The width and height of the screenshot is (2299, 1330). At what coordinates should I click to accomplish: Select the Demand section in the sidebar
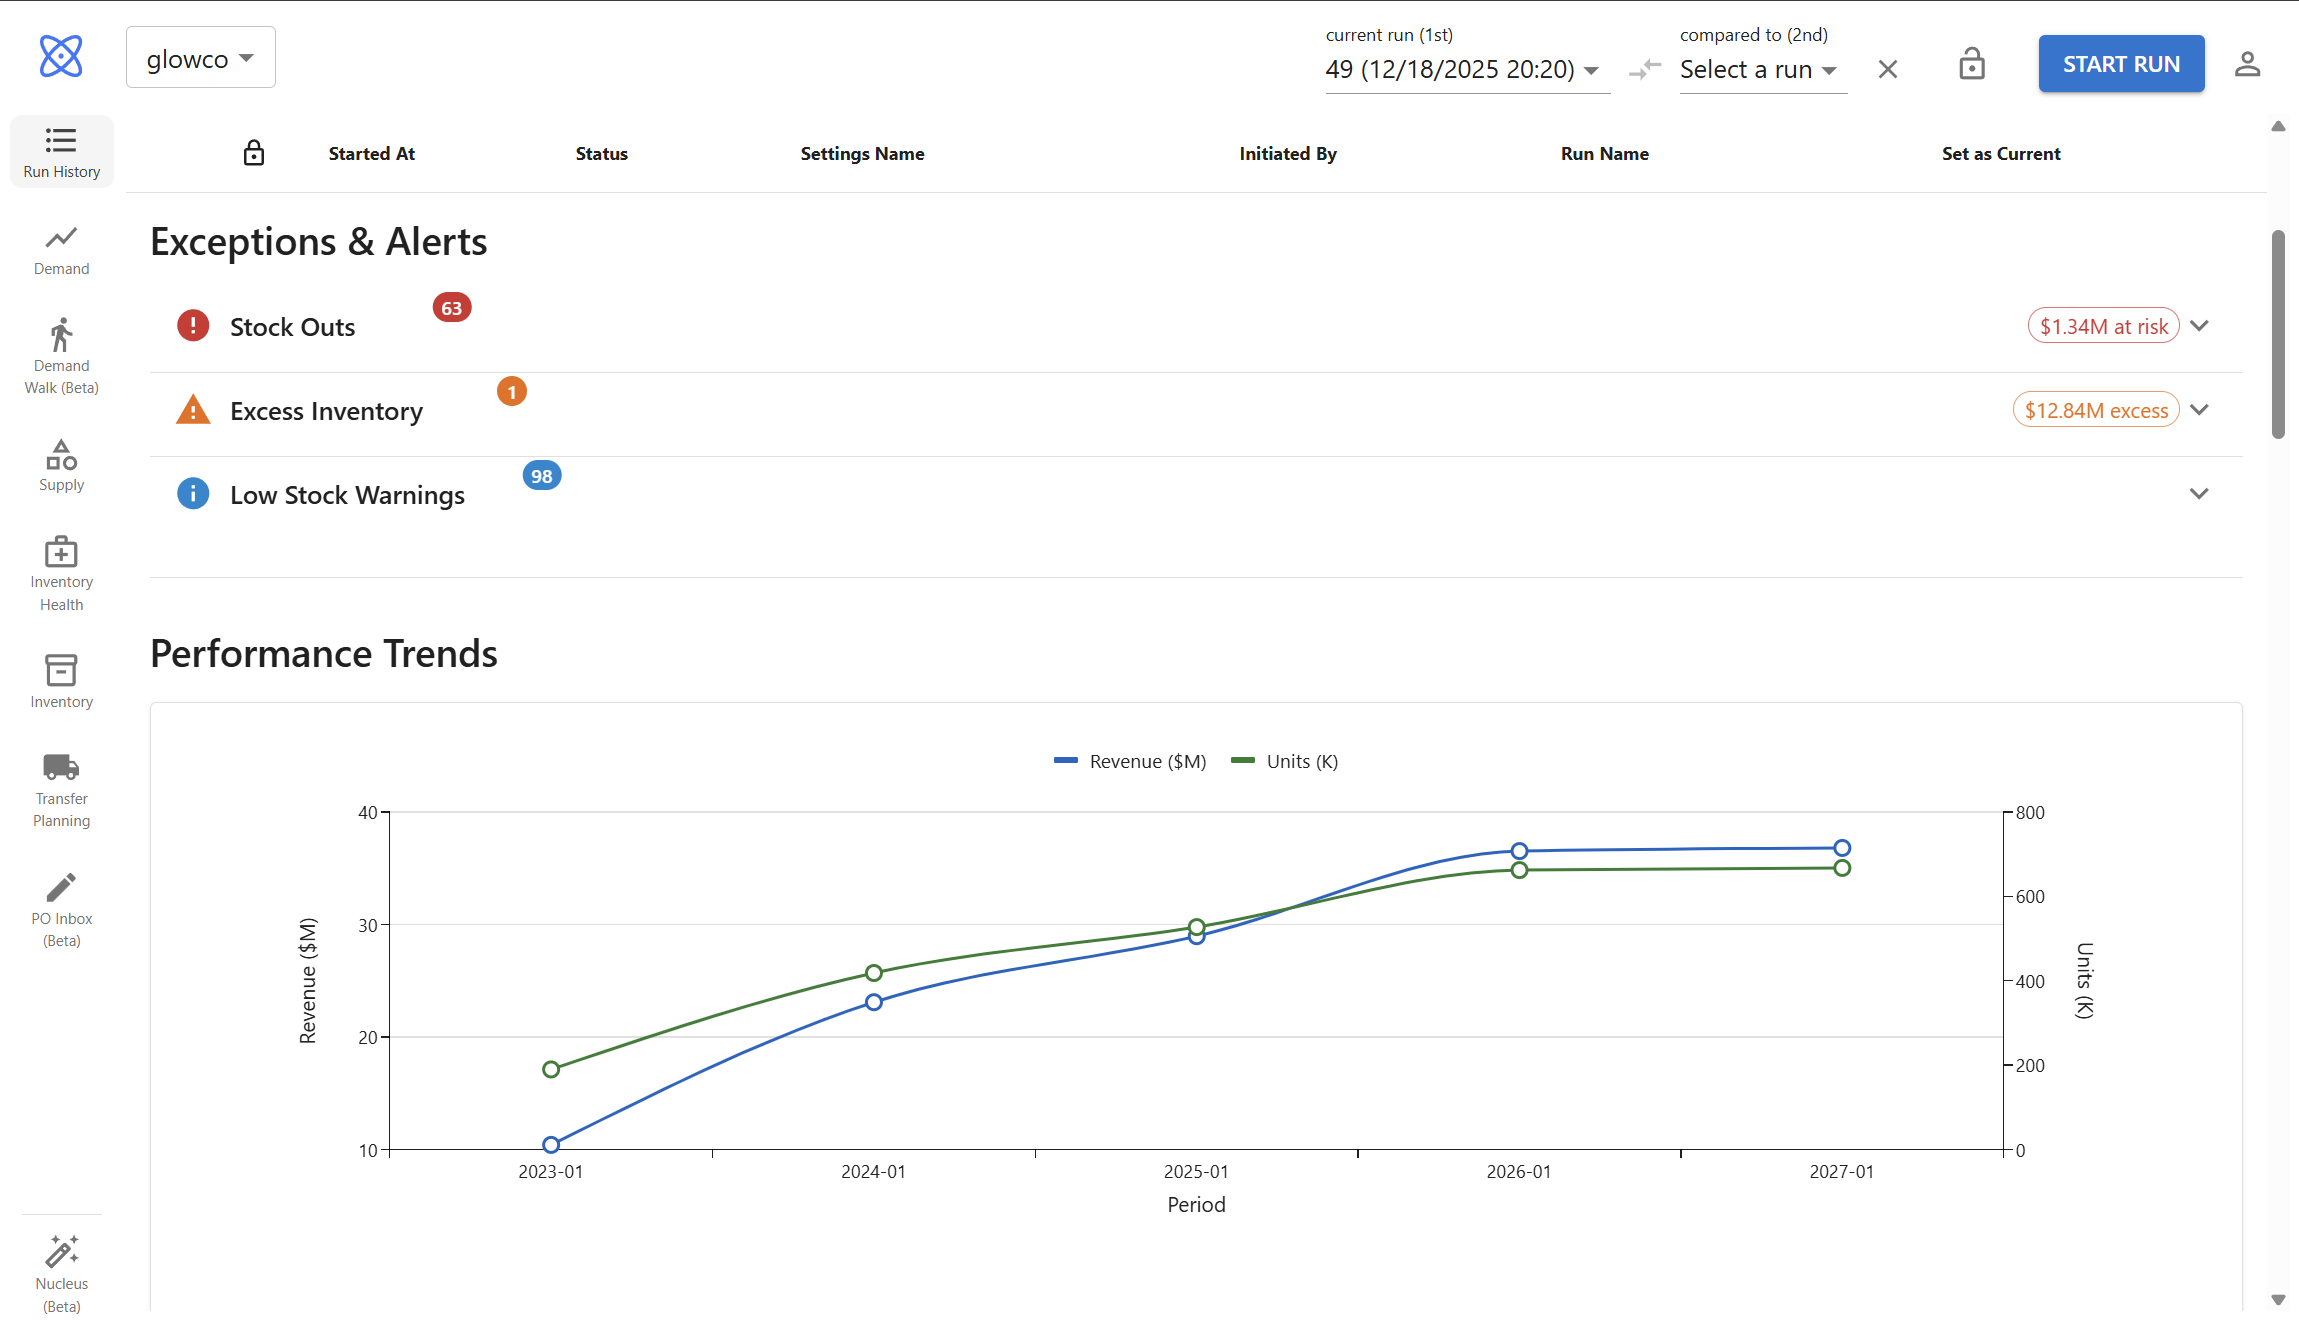(x=61, y=249)
